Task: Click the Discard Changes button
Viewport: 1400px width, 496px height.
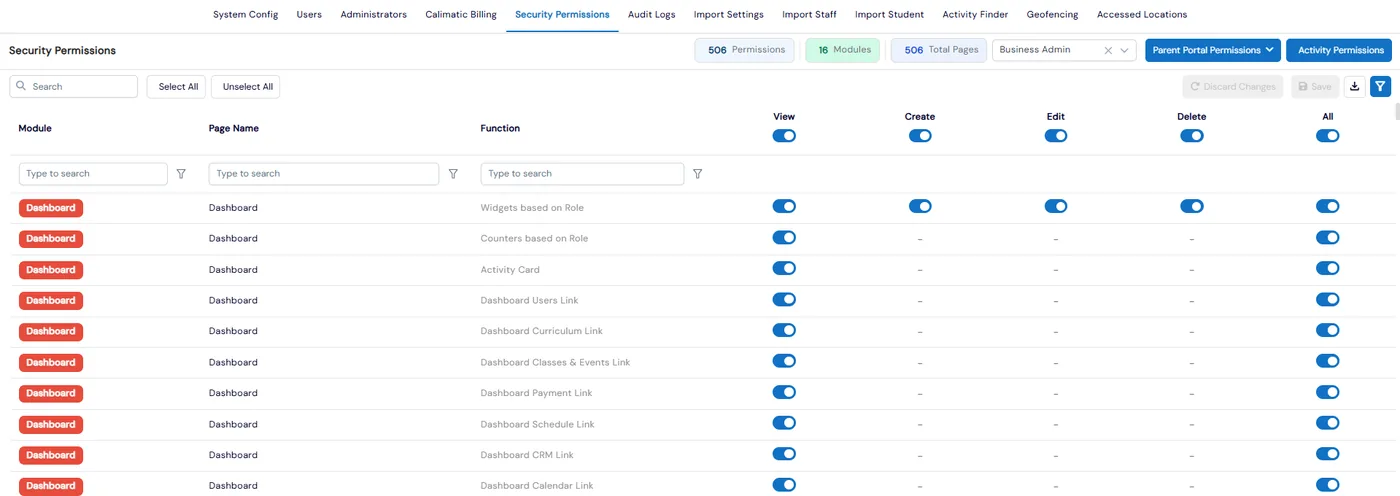Action: (1232, 87)
